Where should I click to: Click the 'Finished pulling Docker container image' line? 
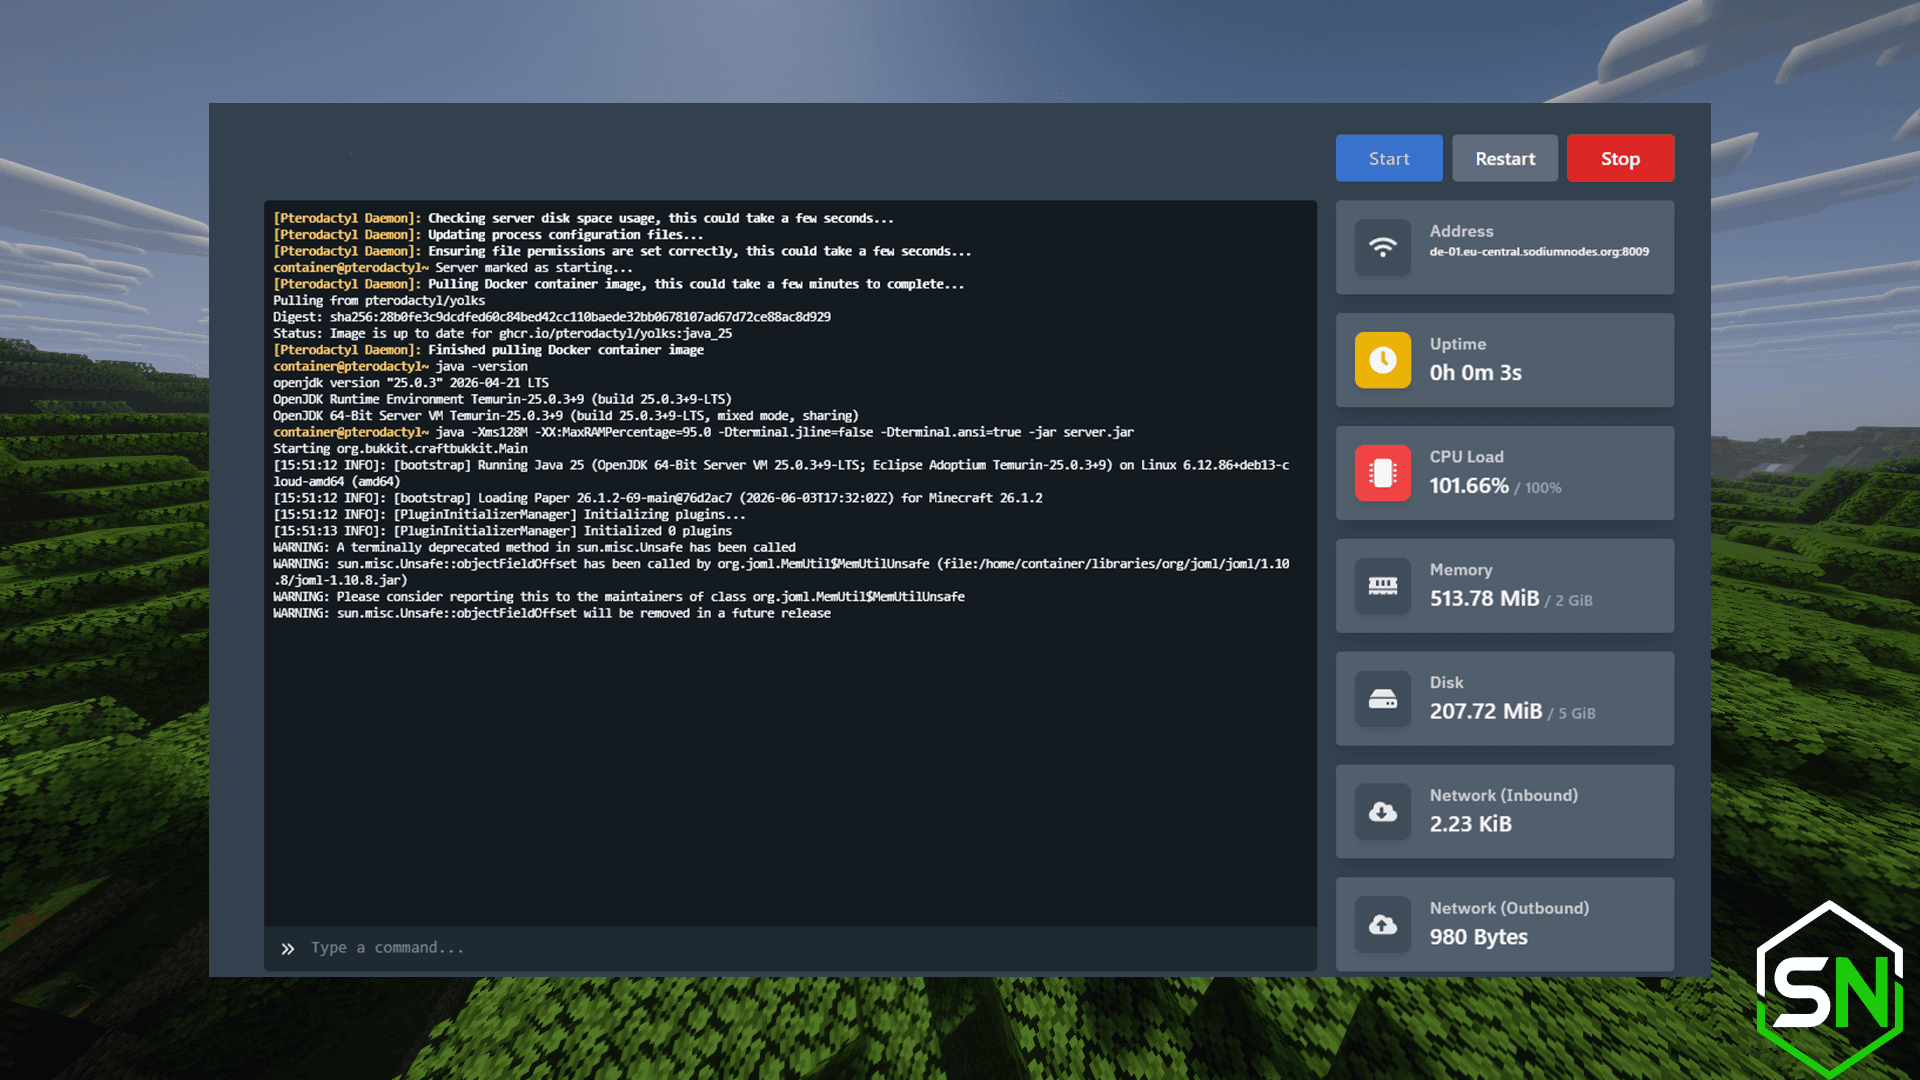click(x=488, y=350)
